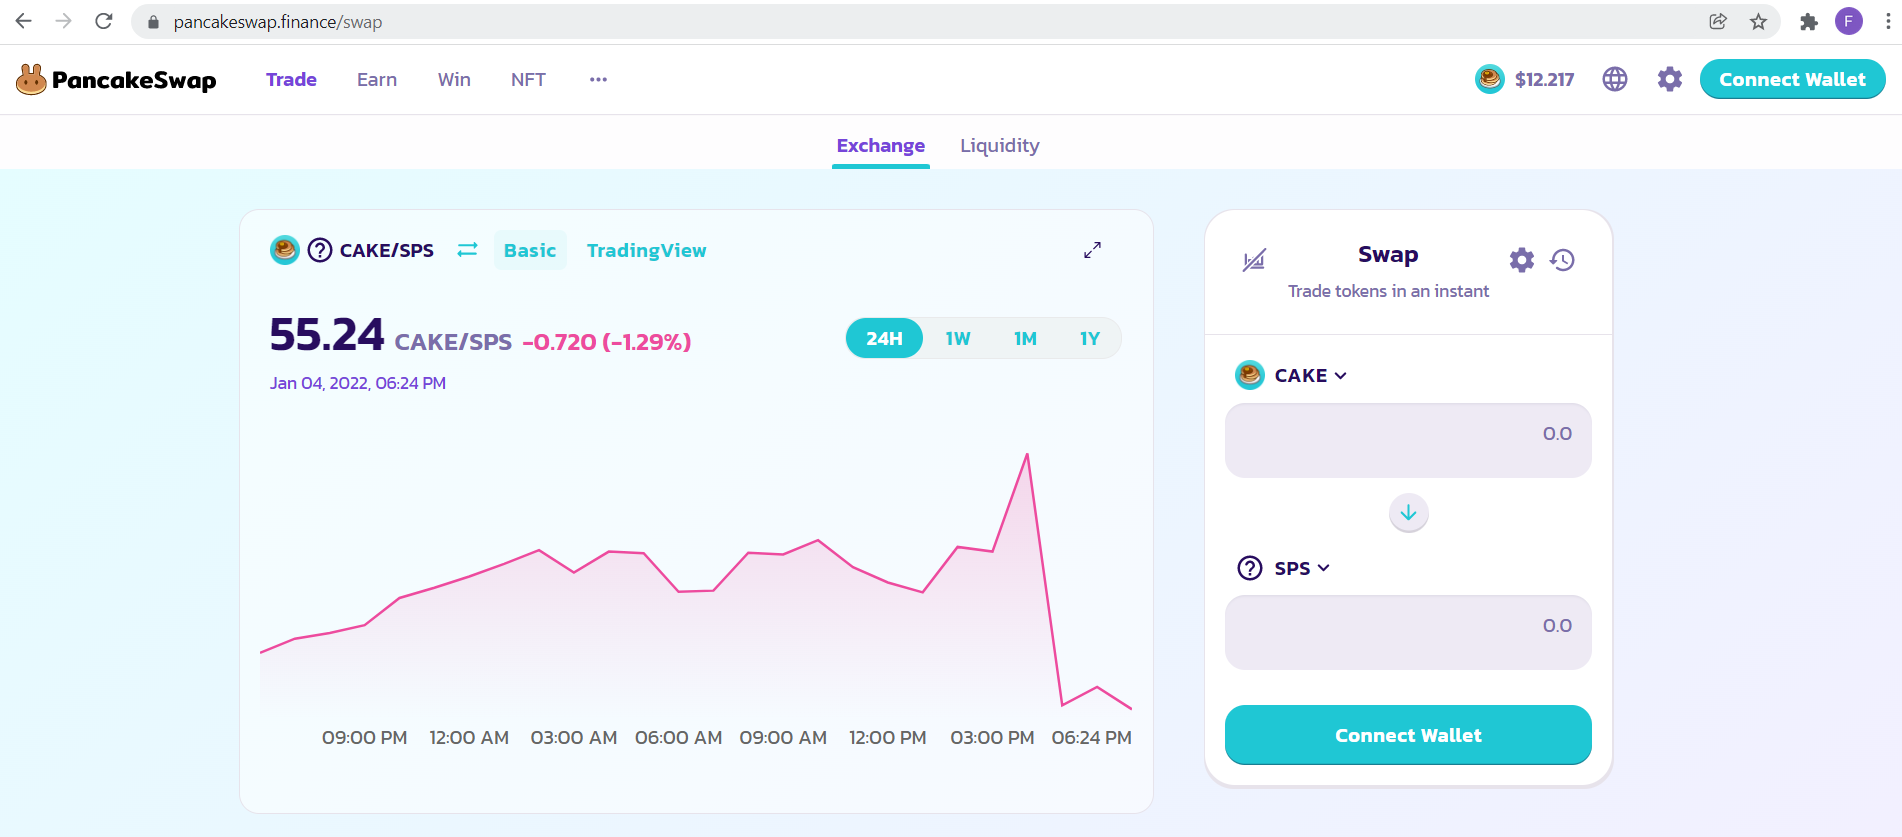
Task: Click Connect Wallet in swap panel
Action: pyautogui.click(x=1408, y=735)
